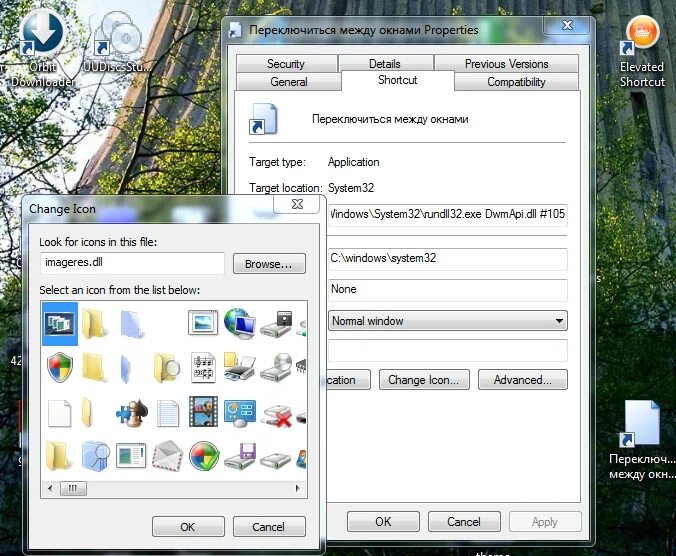The height and width of the screenshot is (556, 676).
Task: Select the program window icon
Action: [x=131, y=456]
